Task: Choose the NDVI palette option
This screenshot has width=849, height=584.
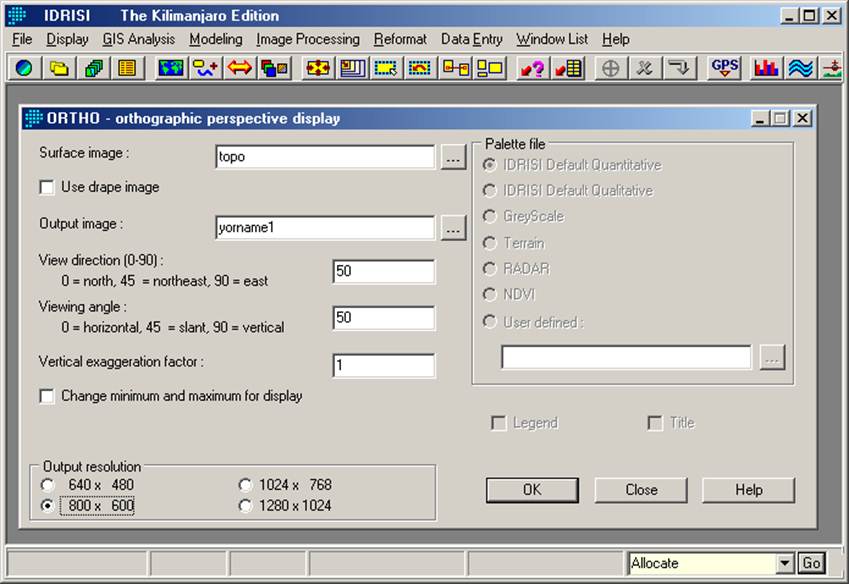Action: coord(489,294)
